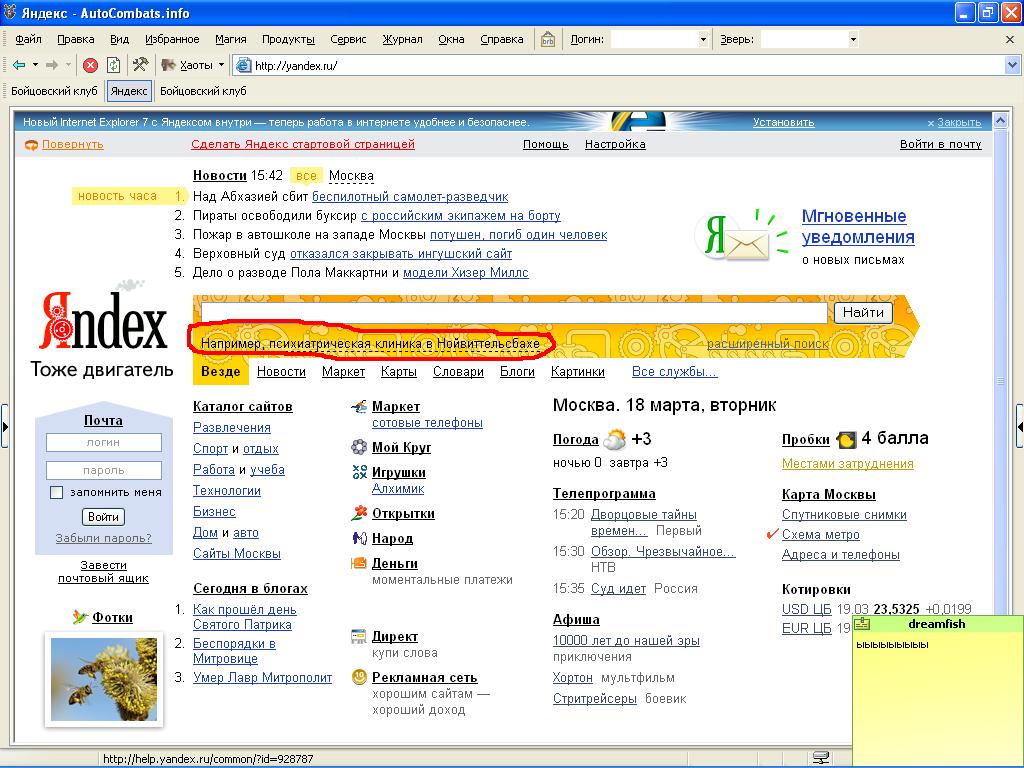This screenshot has height=768, width=1024.
Task: Open the Забыли пароль? link
Action: [103, 538]
